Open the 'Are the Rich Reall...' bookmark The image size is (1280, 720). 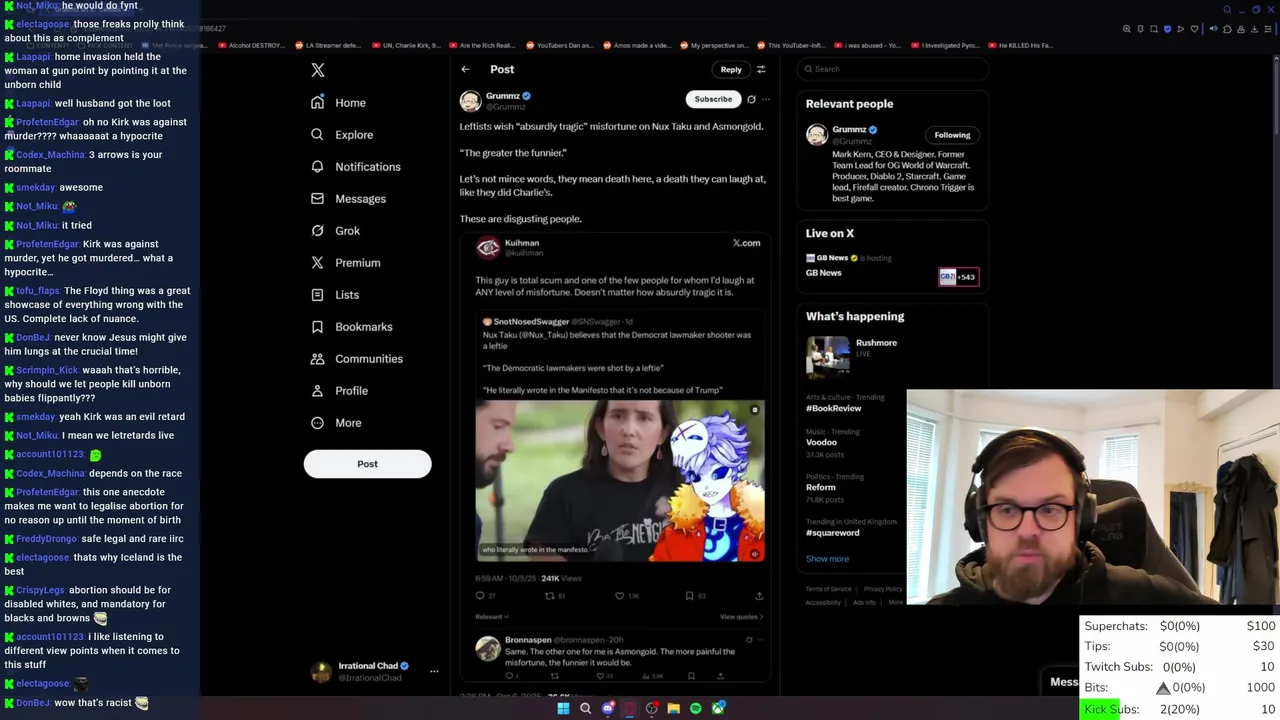(x=482, y=45)
